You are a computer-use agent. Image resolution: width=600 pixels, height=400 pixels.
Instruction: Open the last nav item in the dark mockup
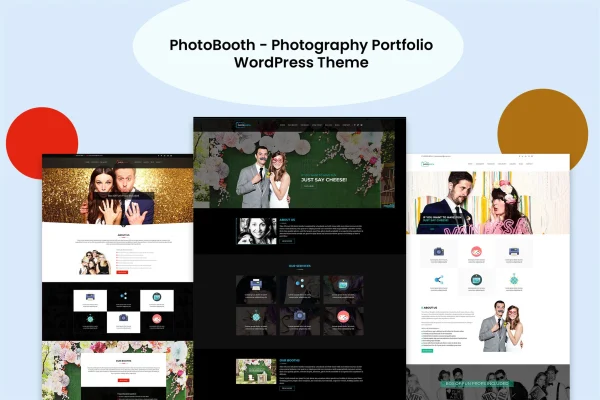coord(346,125)
